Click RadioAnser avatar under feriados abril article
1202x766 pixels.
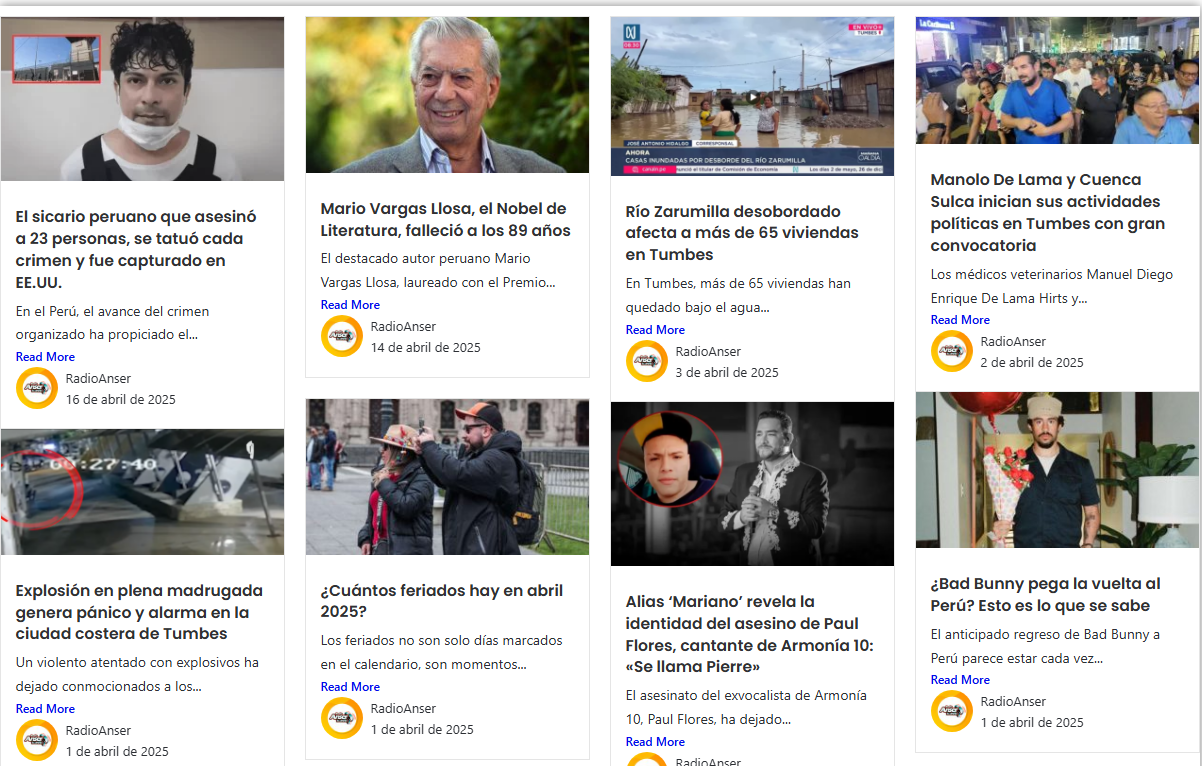342,718
